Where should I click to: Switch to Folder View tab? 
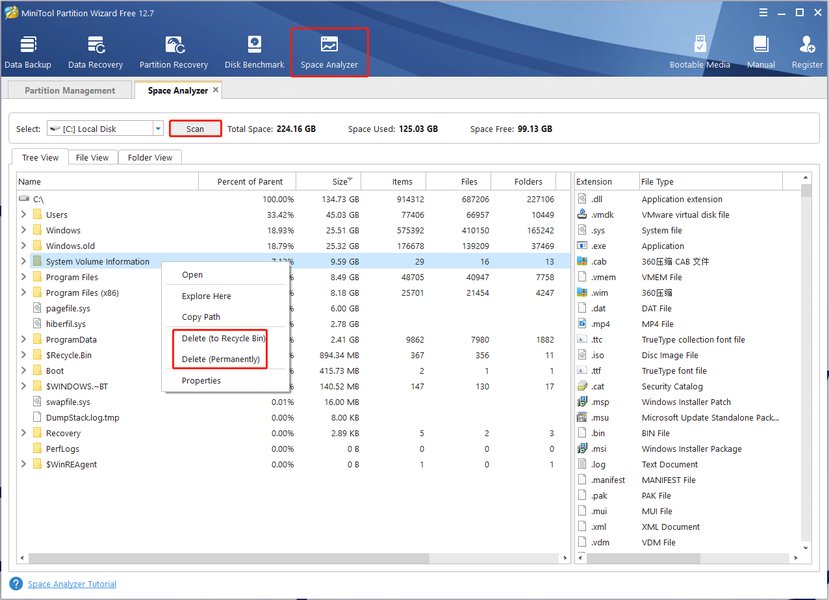coord(150,158)
